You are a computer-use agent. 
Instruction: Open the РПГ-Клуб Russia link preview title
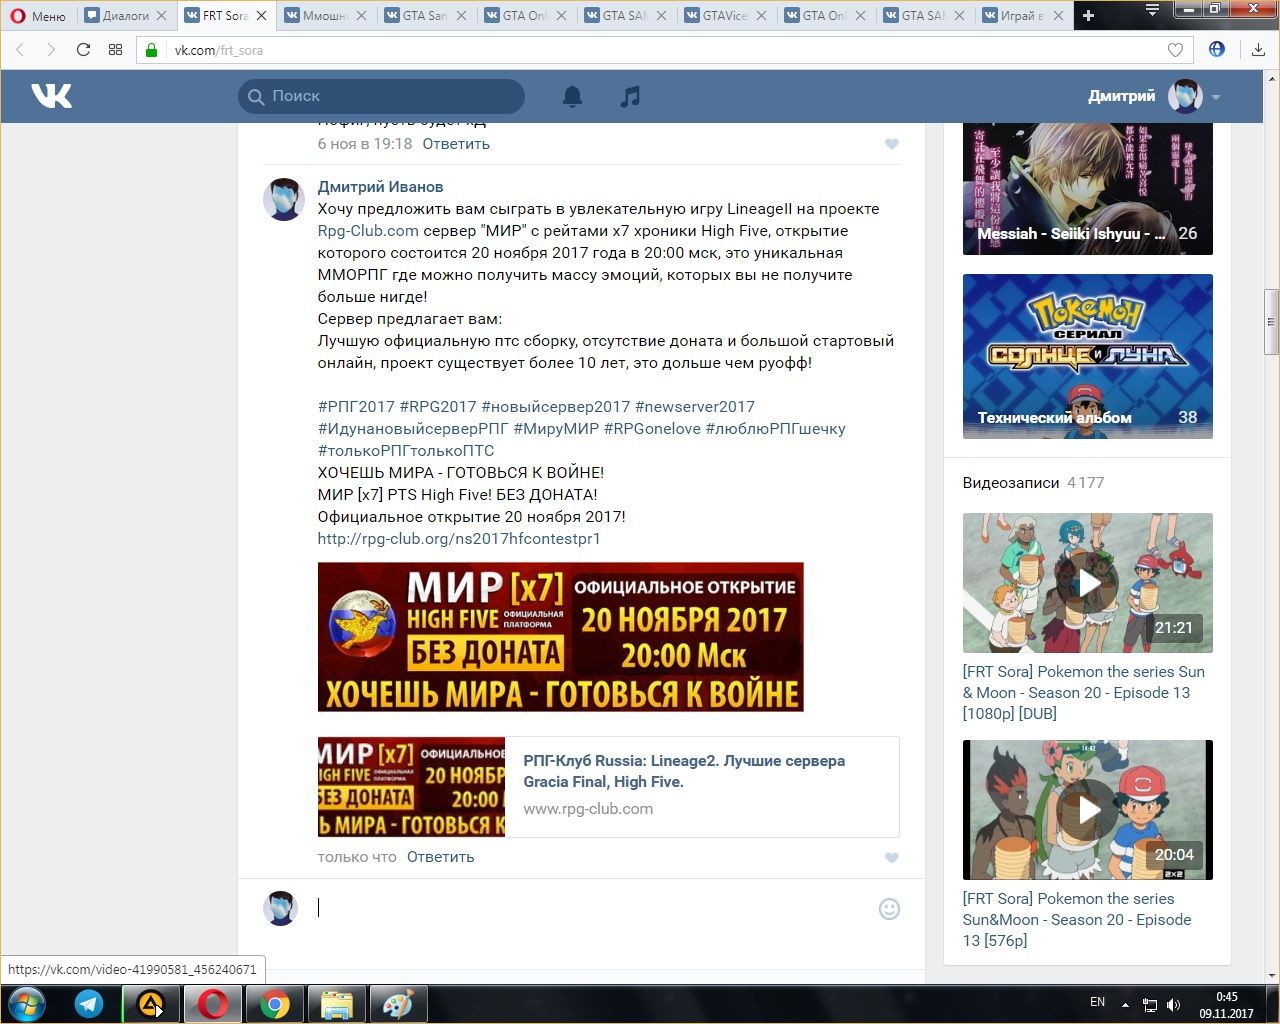pos(684,771)
